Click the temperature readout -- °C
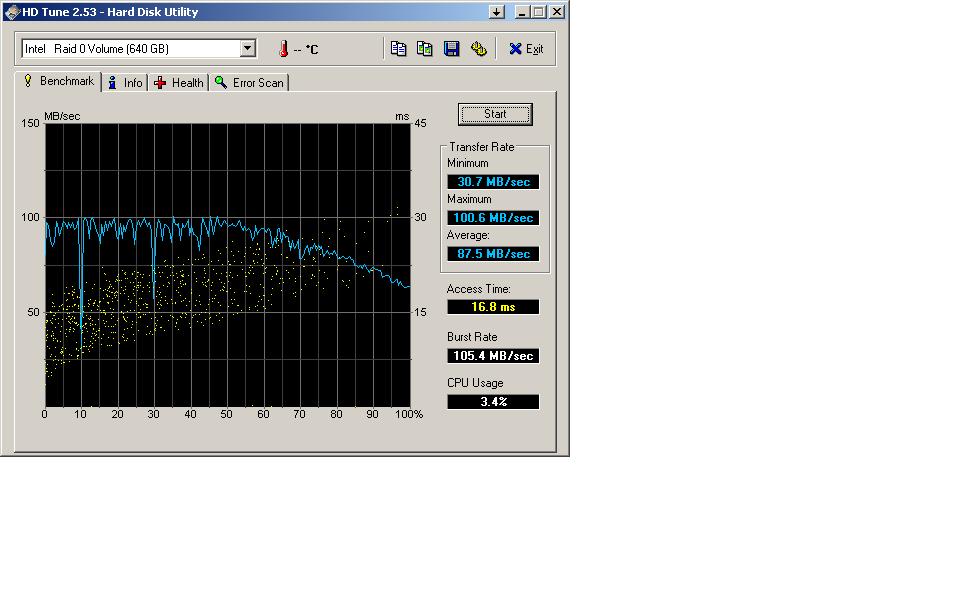Screen dimensions: 960x600 306,50
